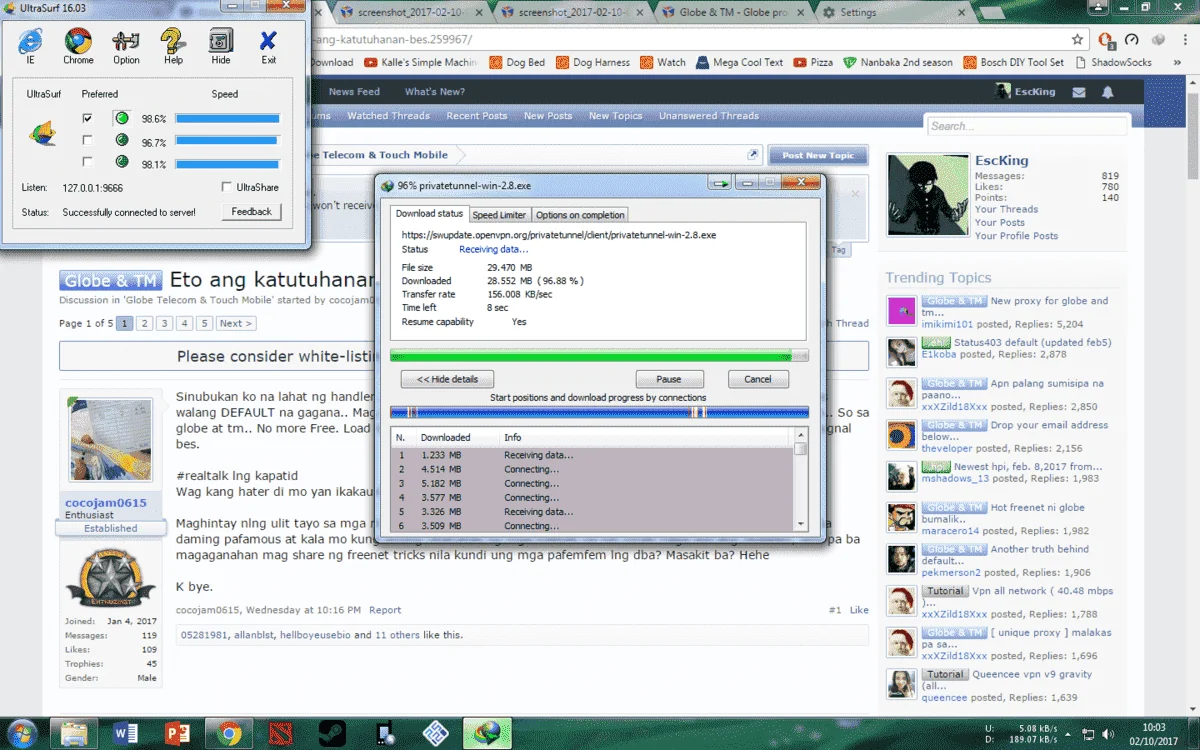Click the Post New Topic button
This screenshot has width=1200, height=750.
(x=818, y=156)
